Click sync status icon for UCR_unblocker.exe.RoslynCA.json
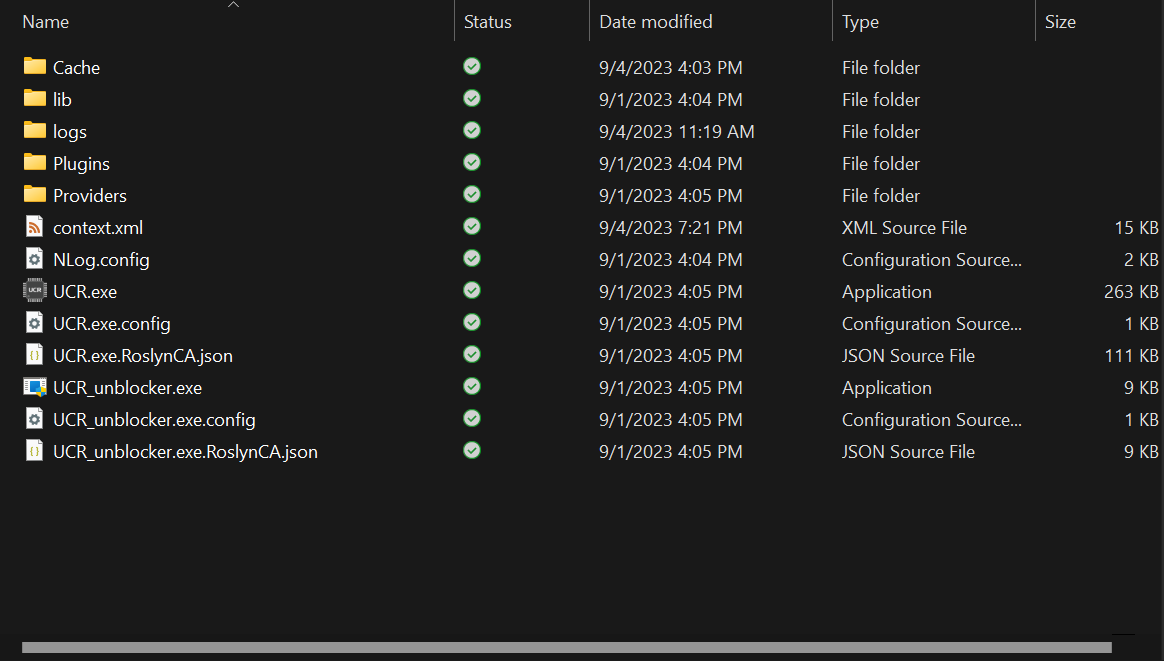 coord(472,449)
